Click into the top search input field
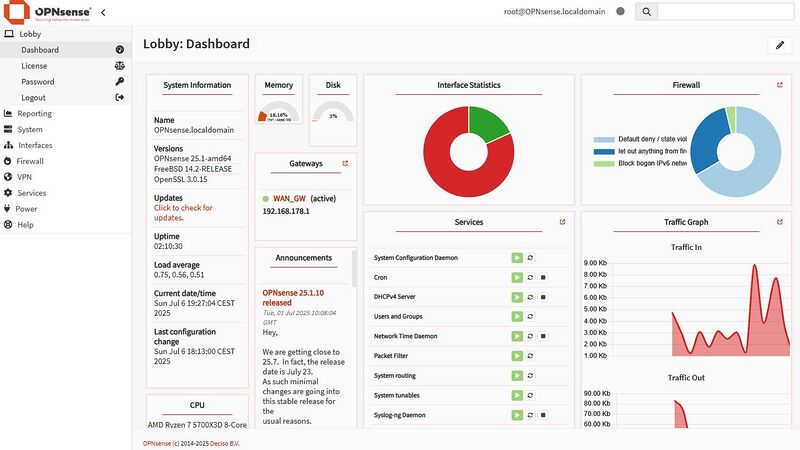The image size is (800, 450). tap(726, 12)
